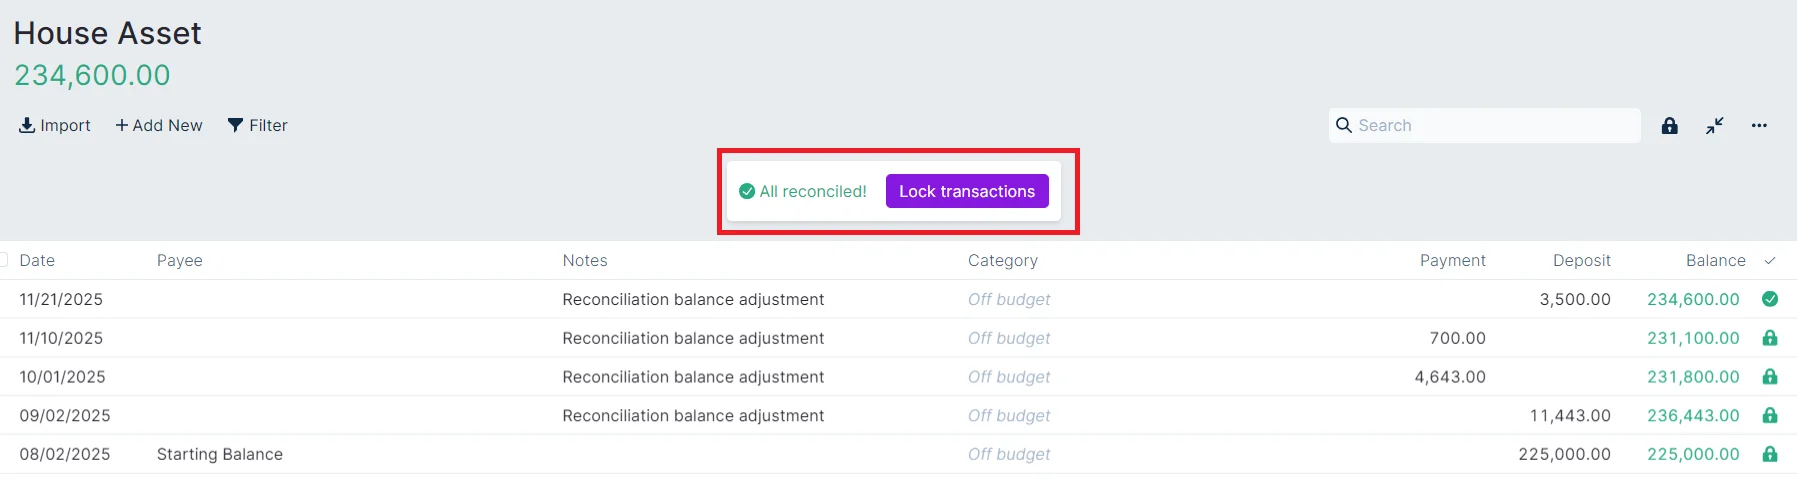
Task: Sort by the Date column header
Action: pyautogui.click(x=37, y=261)
